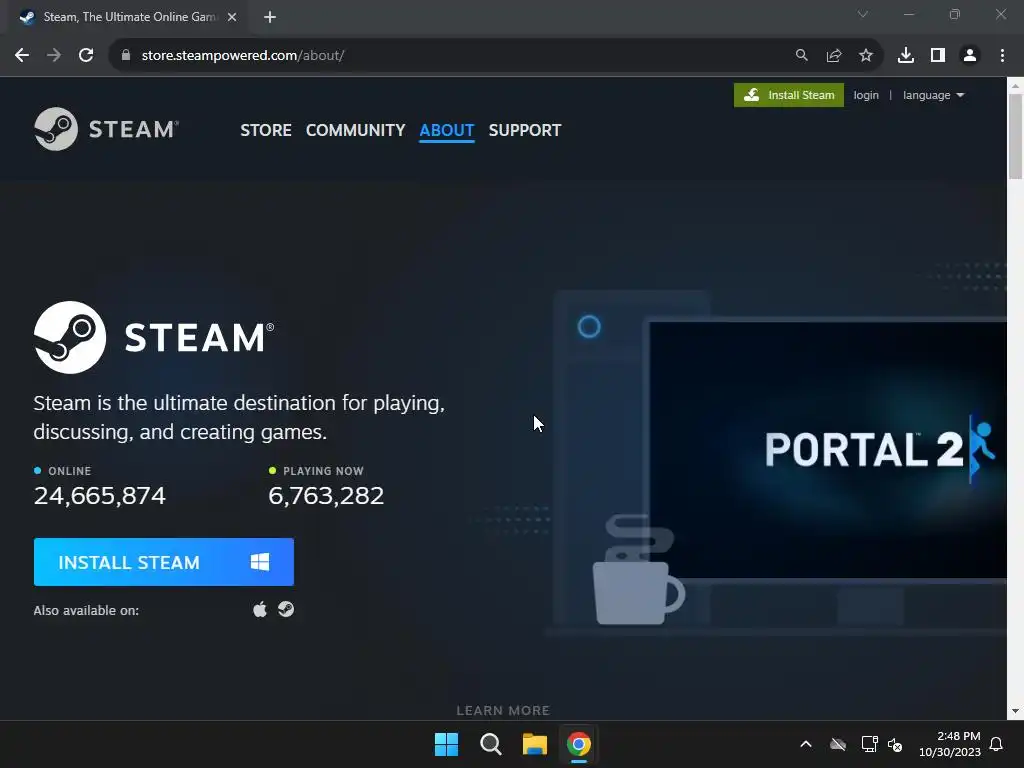Screen dimensions: 1024x768
Task: Close the Steam browser tab
Action: tap(232, 17)
